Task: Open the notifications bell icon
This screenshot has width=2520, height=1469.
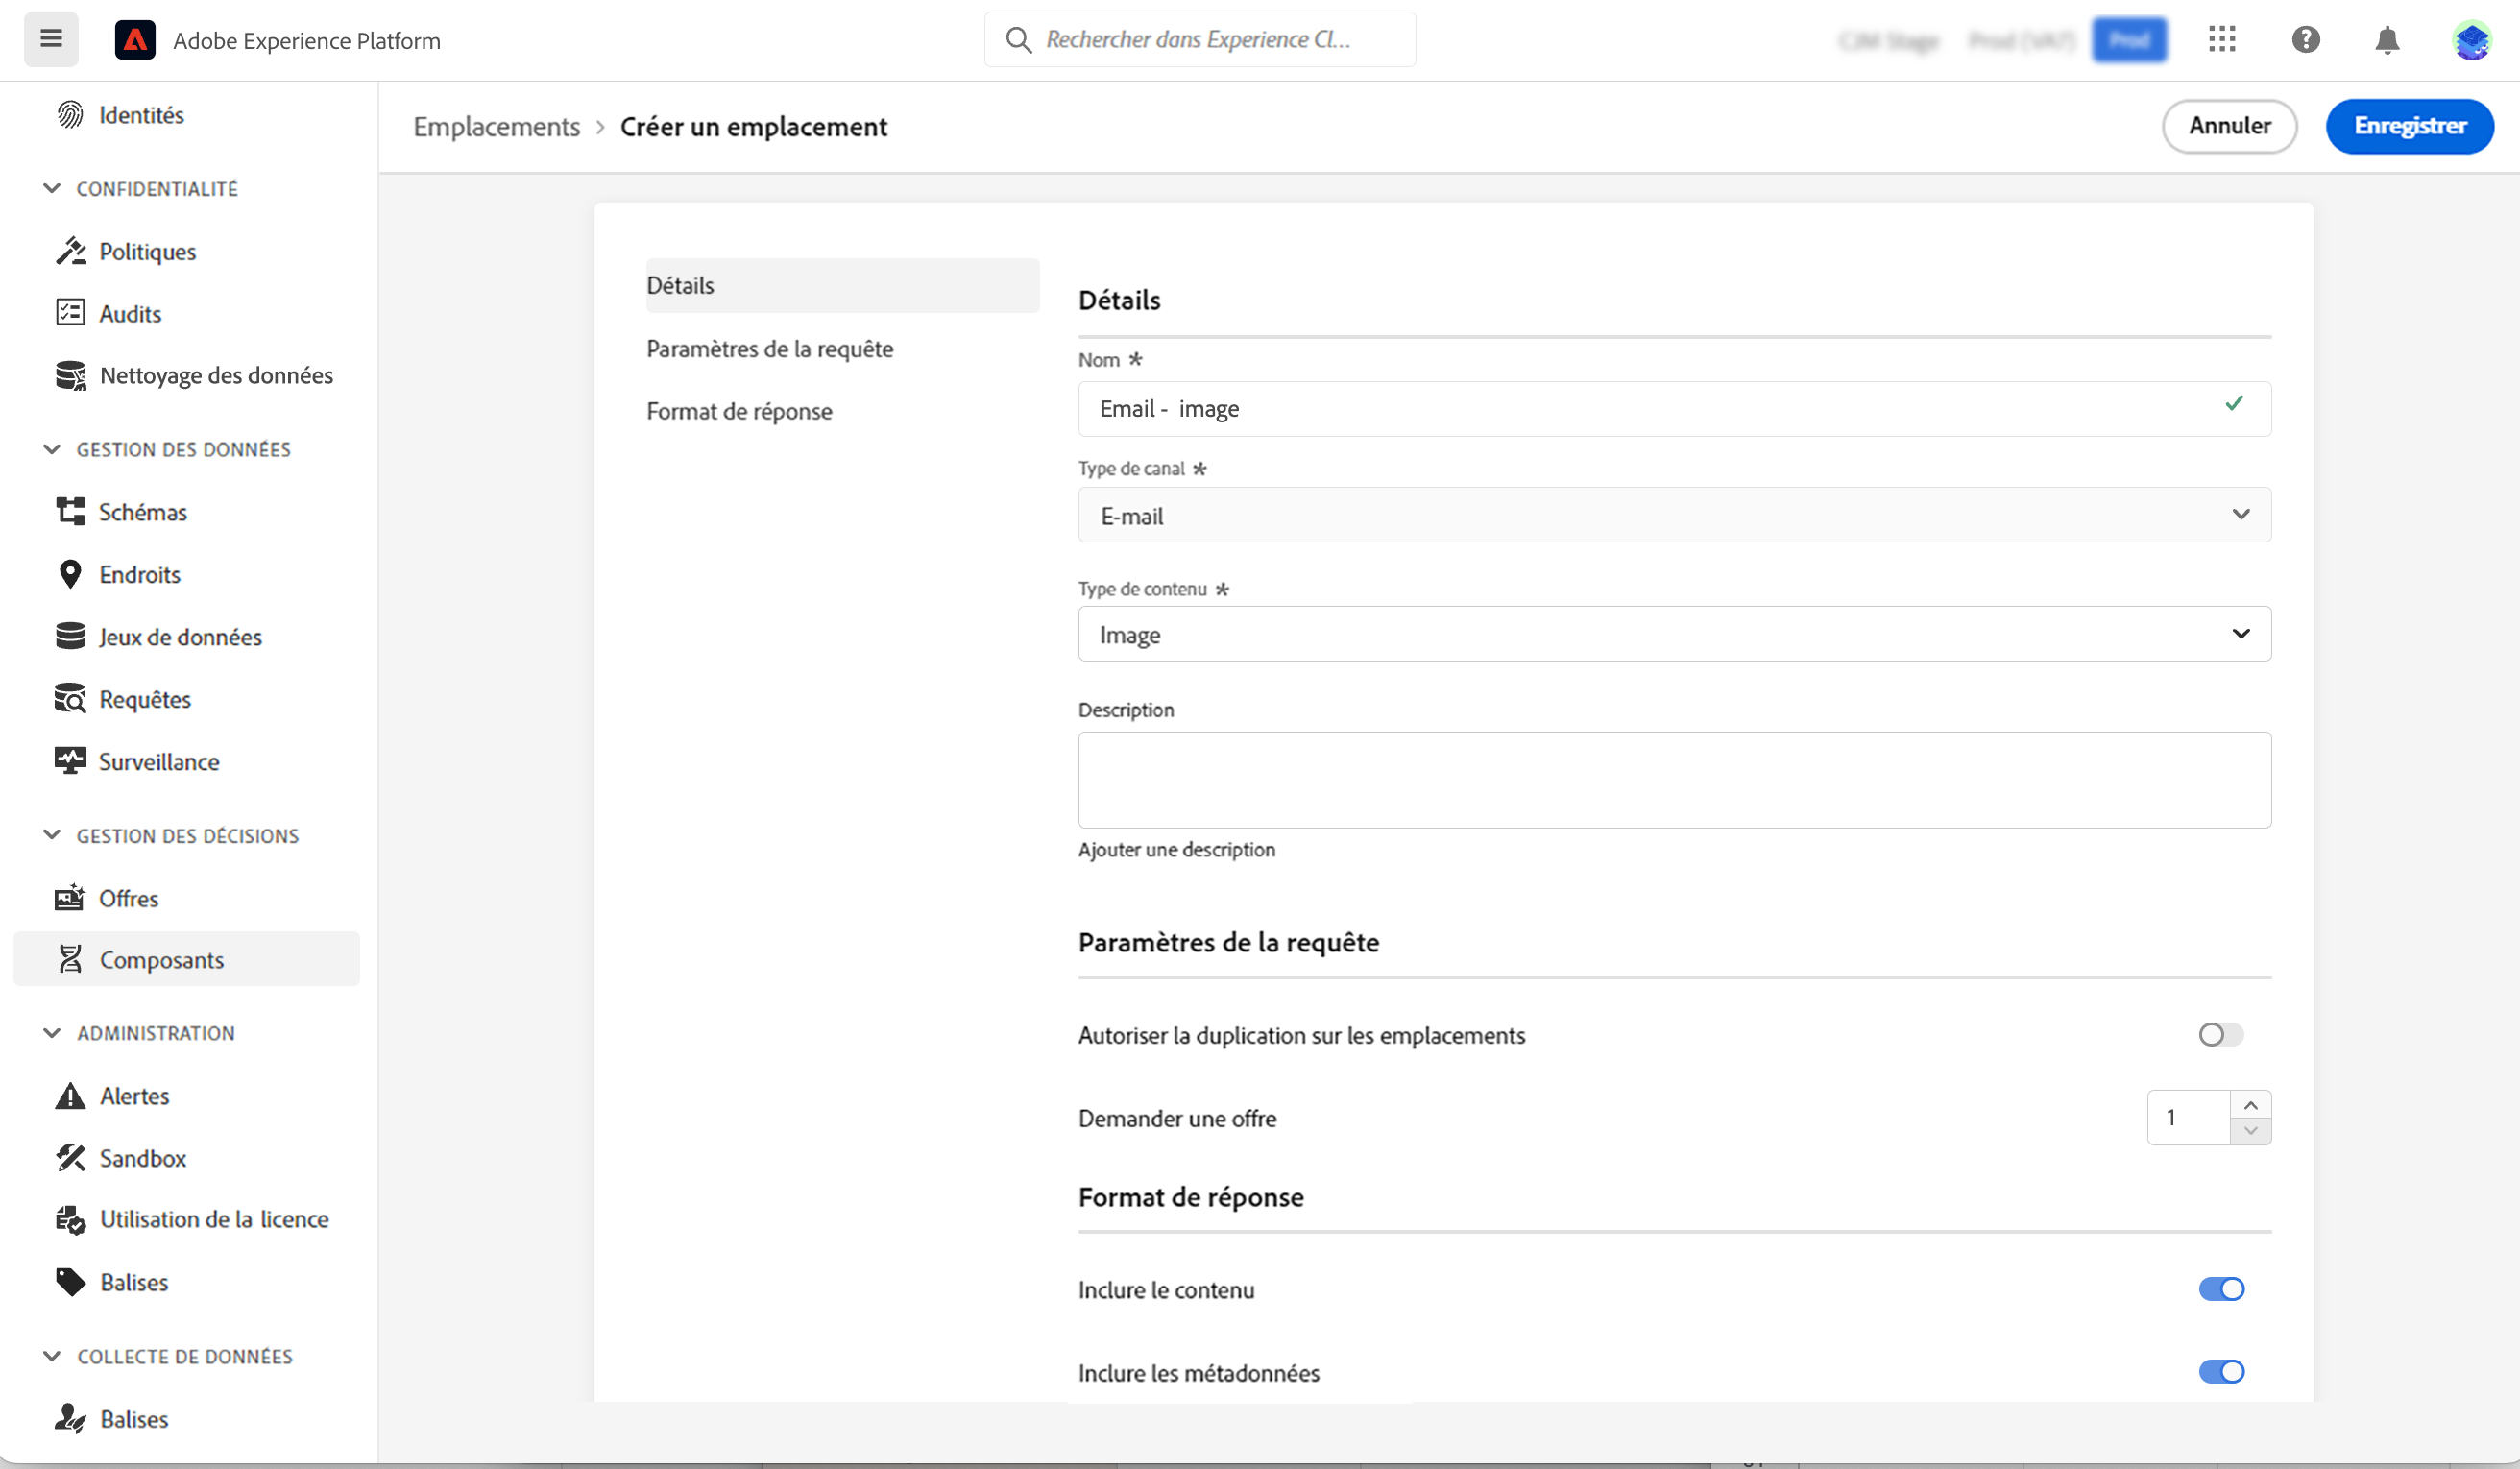Action: pos(2387,40)
